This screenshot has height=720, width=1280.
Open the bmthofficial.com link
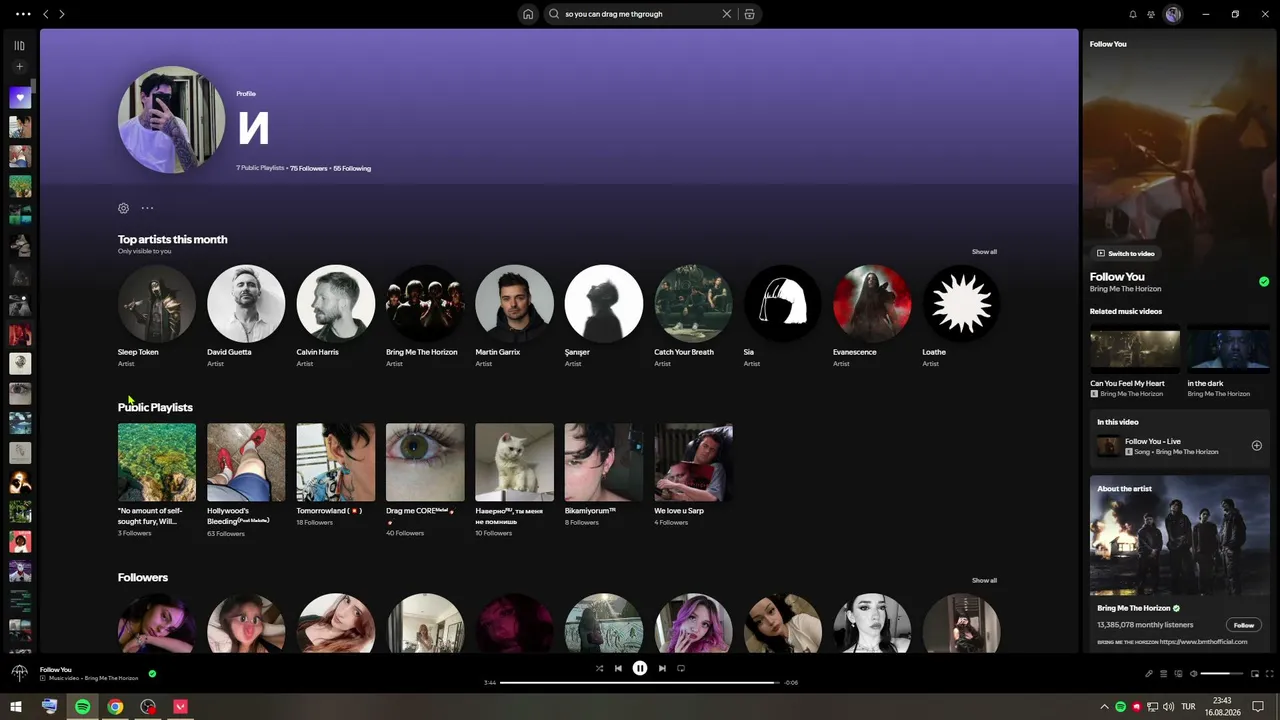pyautogui.click(x=1203, y=642)
